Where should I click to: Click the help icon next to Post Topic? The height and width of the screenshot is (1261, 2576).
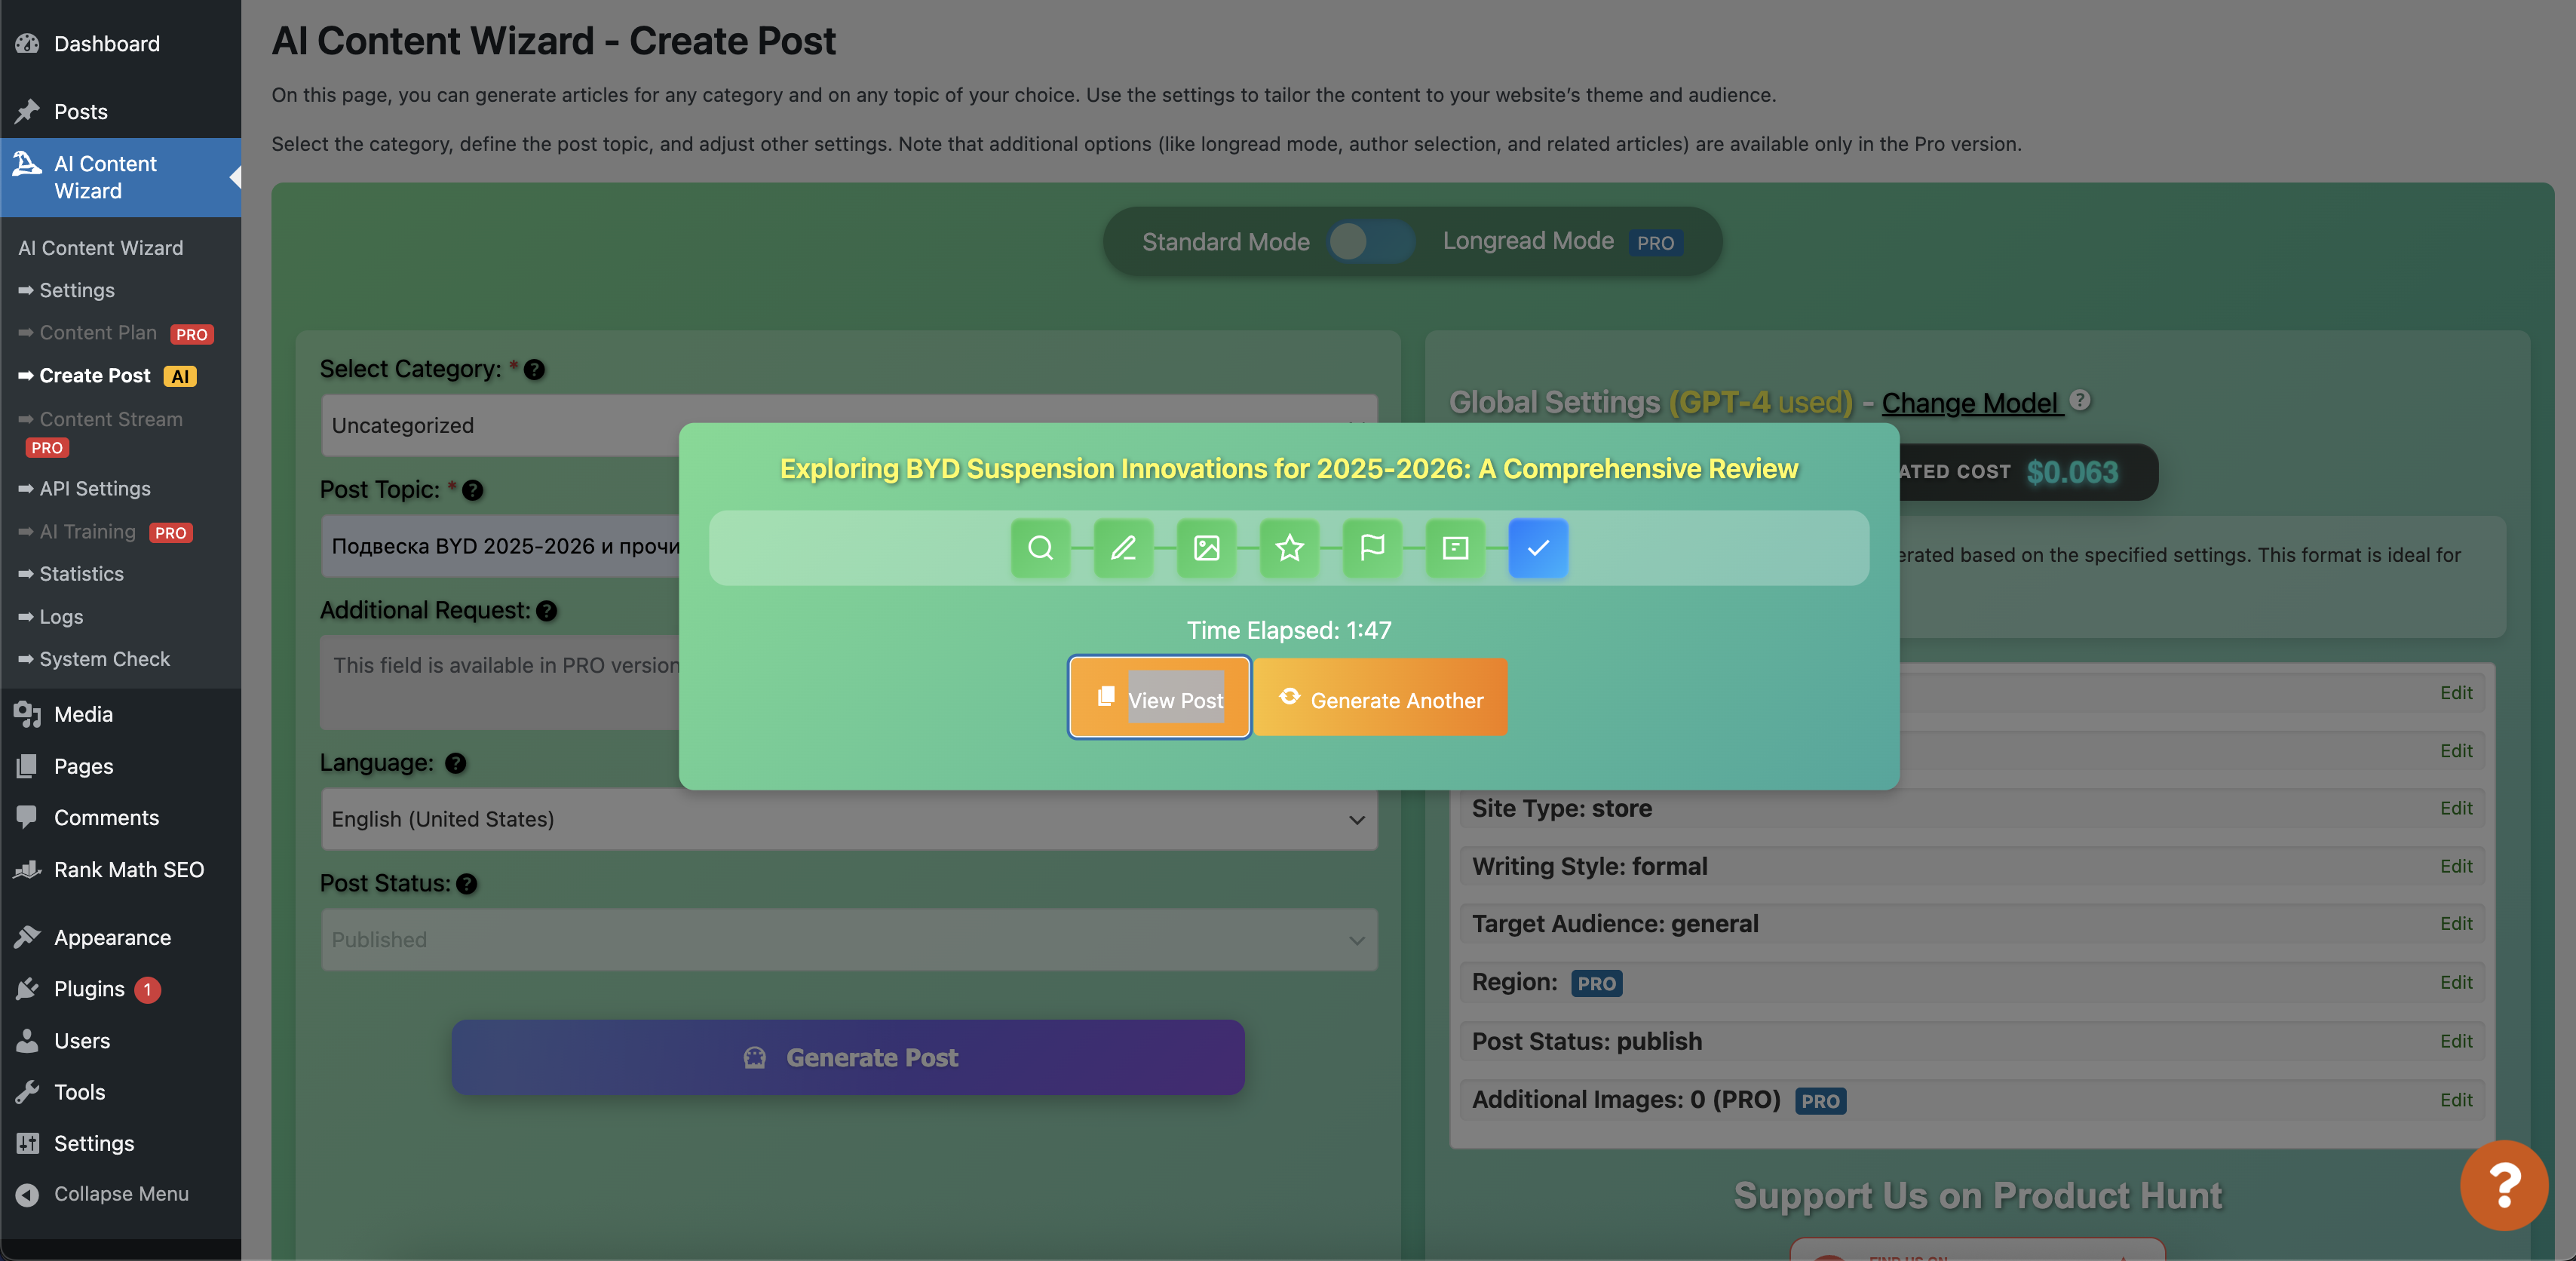click(x=472, y=490)
